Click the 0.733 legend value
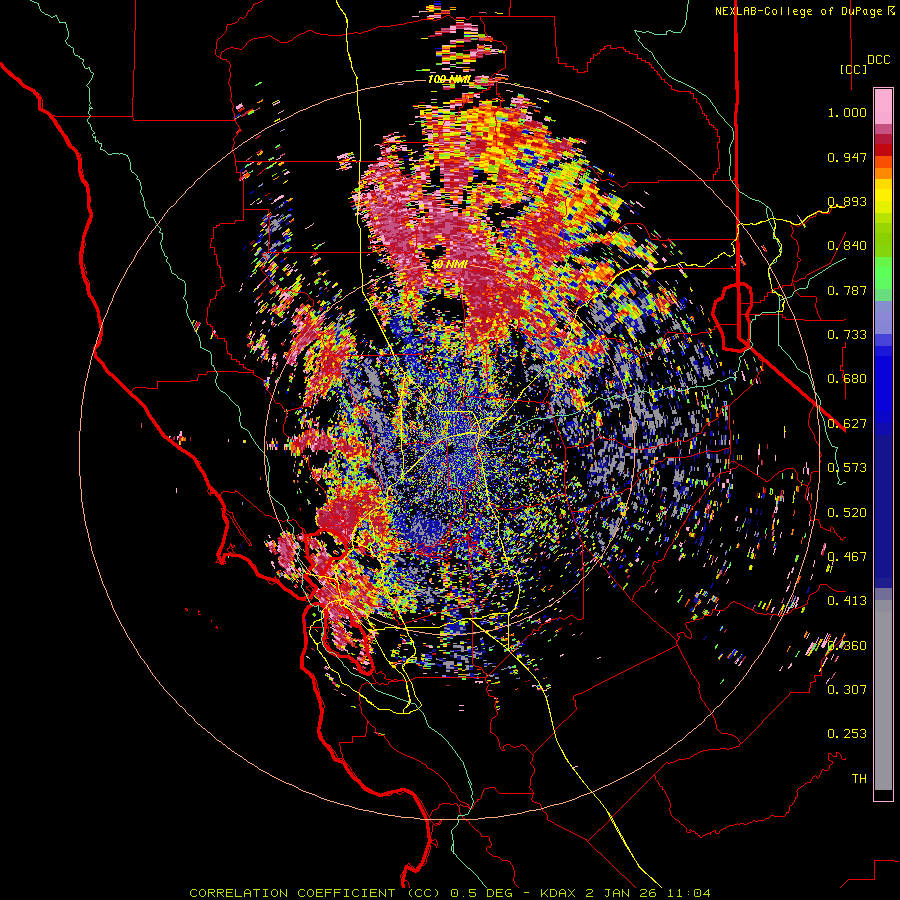Viewport: 900px width, 900px height. (x=847, y=335)
